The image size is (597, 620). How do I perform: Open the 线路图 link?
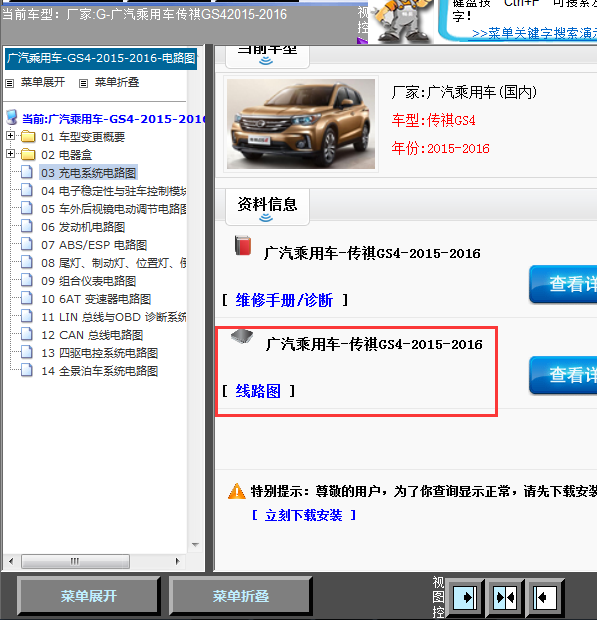click(258, 391)
